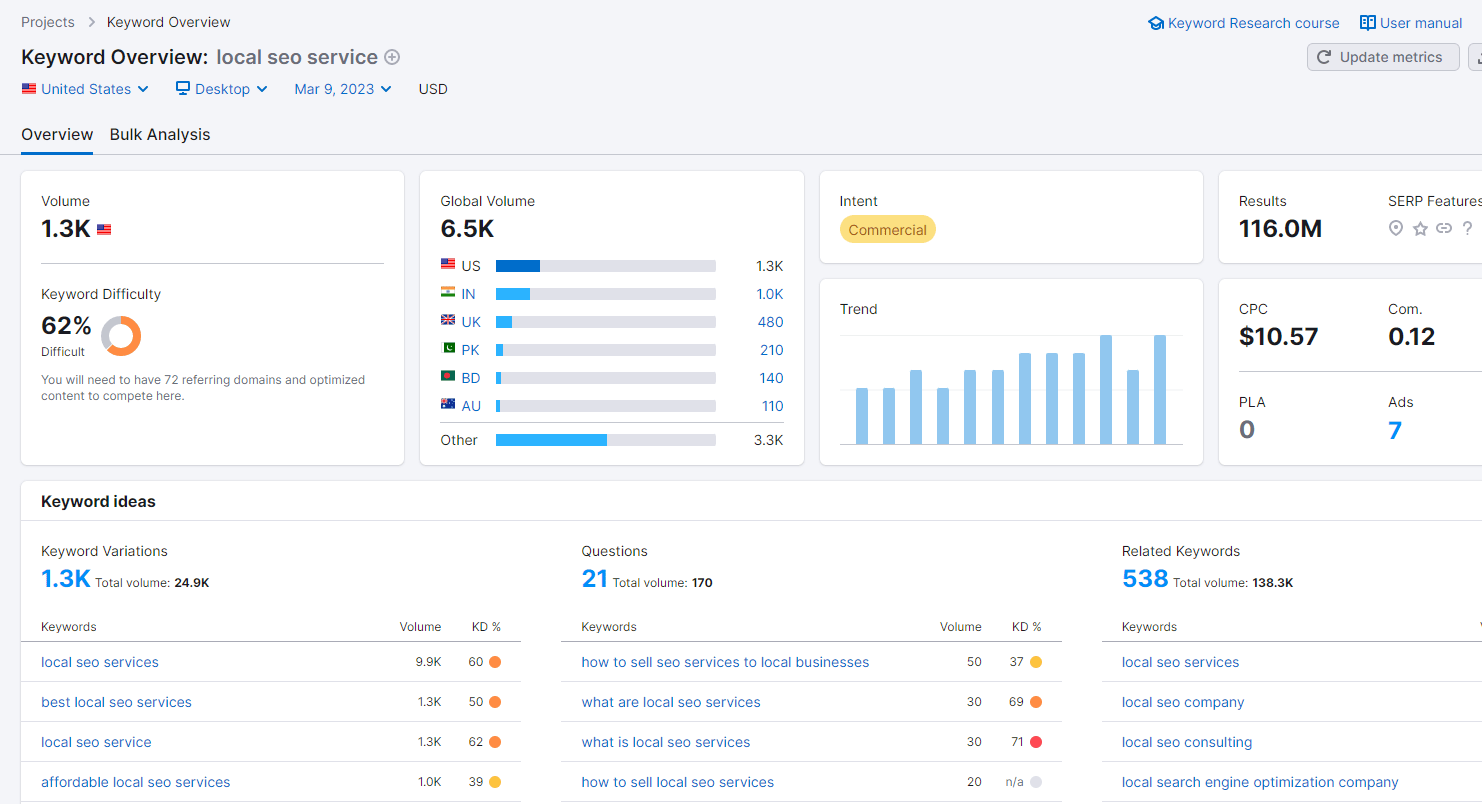The height and width of the screenshot is (804, 1482).
Task: Click the reviews star SERP feature icon
Action: click(x=1420, y=229)
